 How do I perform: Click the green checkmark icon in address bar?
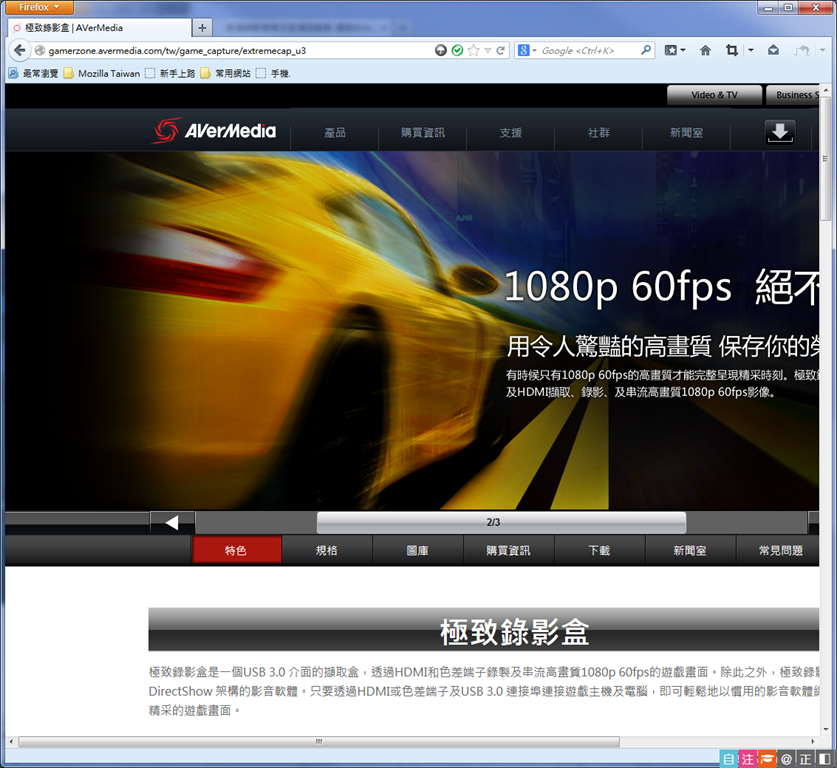click(x=457, y=50)
